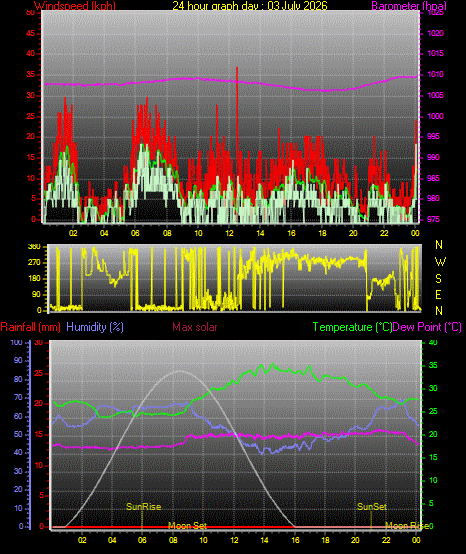Select the Humidity (%) legend label
This screenshot has width=466, height=554.
click(95, 327)
